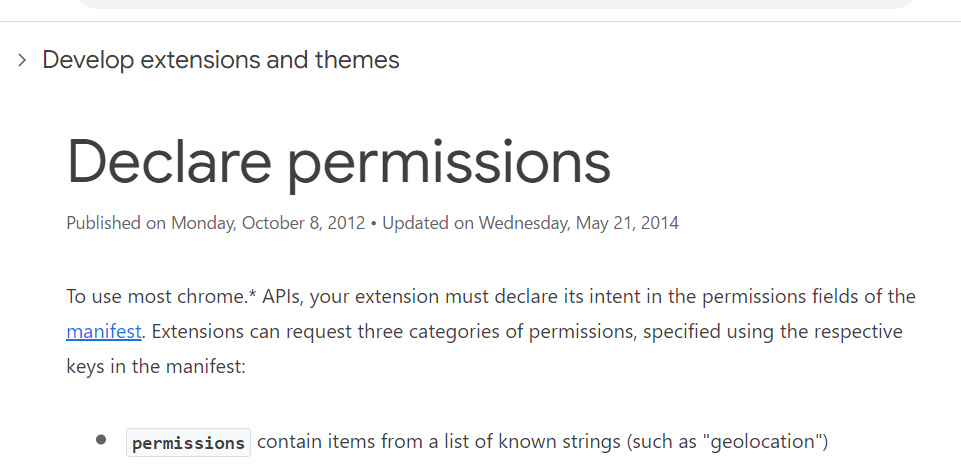Click the word Declare in the heading
The image size is (961, 471).
click(x=170, y=161)
